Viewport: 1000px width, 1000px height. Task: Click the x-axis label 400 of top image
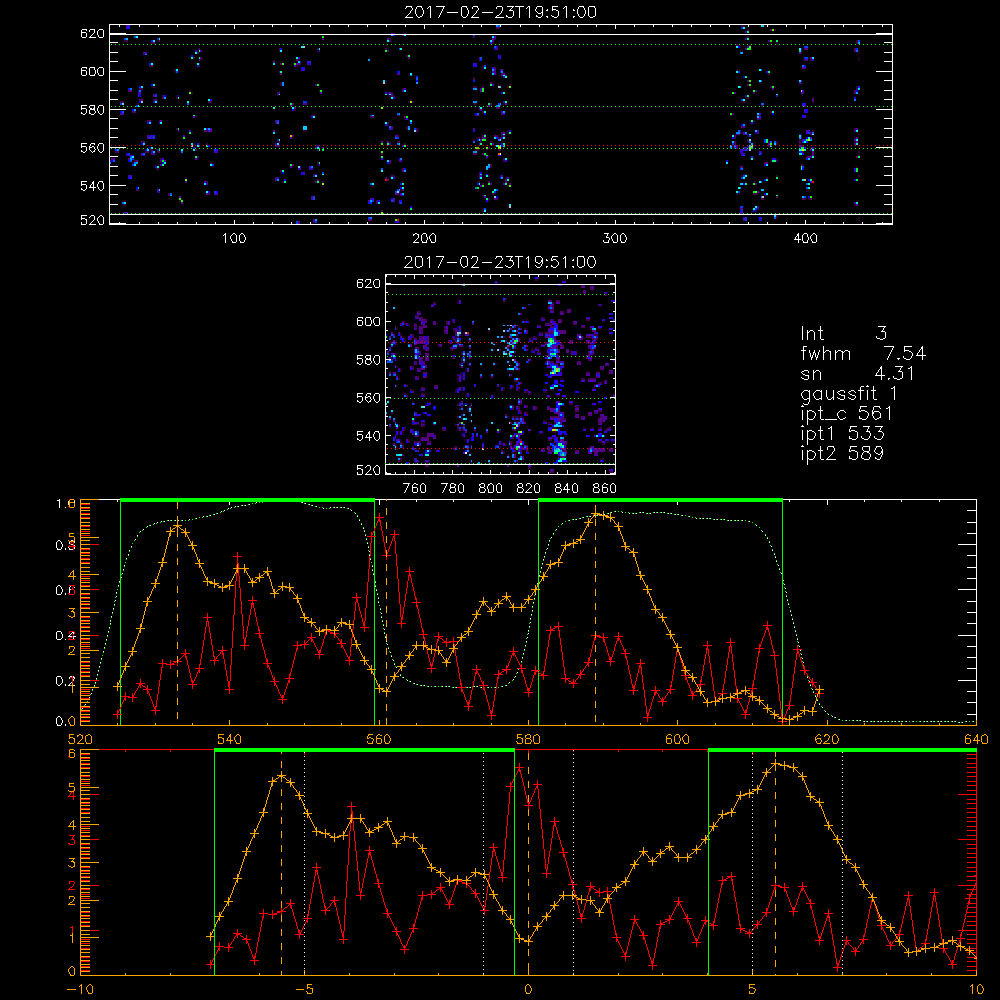pos(805,239)
